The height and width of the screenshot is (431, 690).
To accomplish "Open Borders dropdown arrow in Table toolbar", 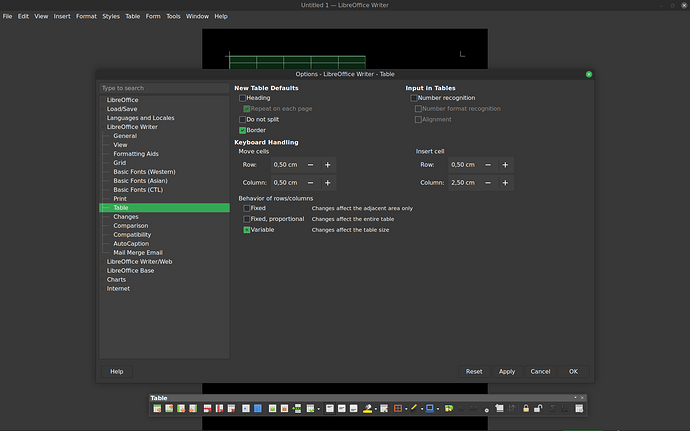I will click(406, 409).
